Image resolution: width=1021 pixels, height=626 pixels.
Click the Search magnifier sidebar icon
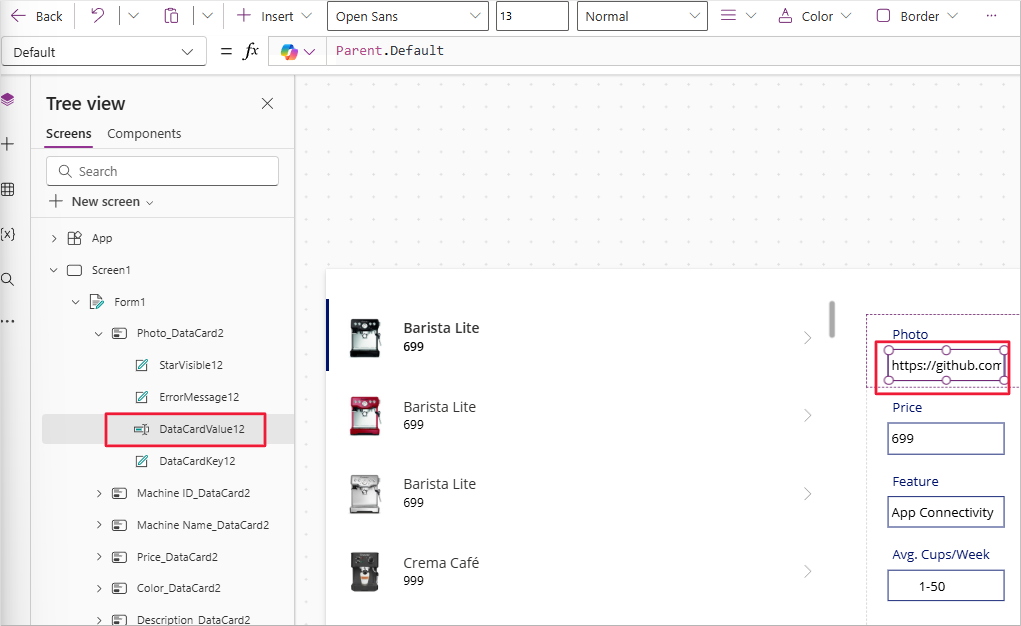[x=8, y=279]
